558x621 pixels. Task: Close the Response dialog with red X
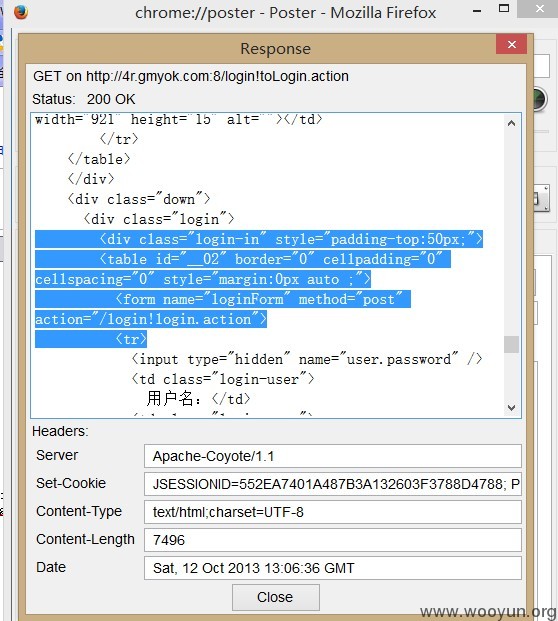click(x=511, y=44)
